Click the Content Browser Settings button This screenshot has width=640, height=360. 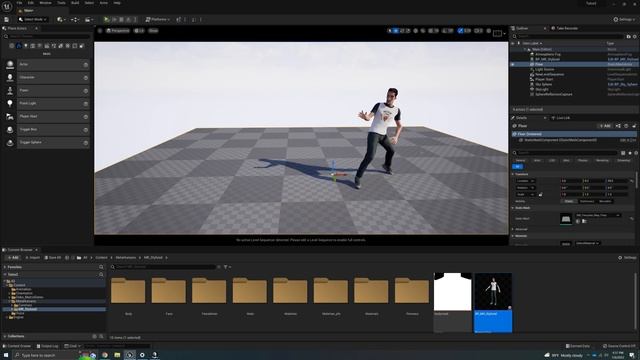point(627,258)
